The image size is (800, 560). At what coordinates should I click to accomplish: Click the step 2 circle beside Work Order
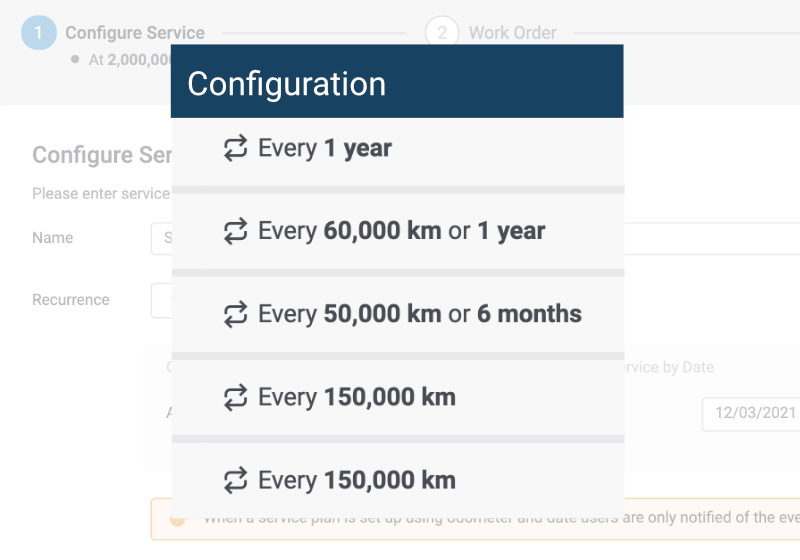(x=442, y=33)
